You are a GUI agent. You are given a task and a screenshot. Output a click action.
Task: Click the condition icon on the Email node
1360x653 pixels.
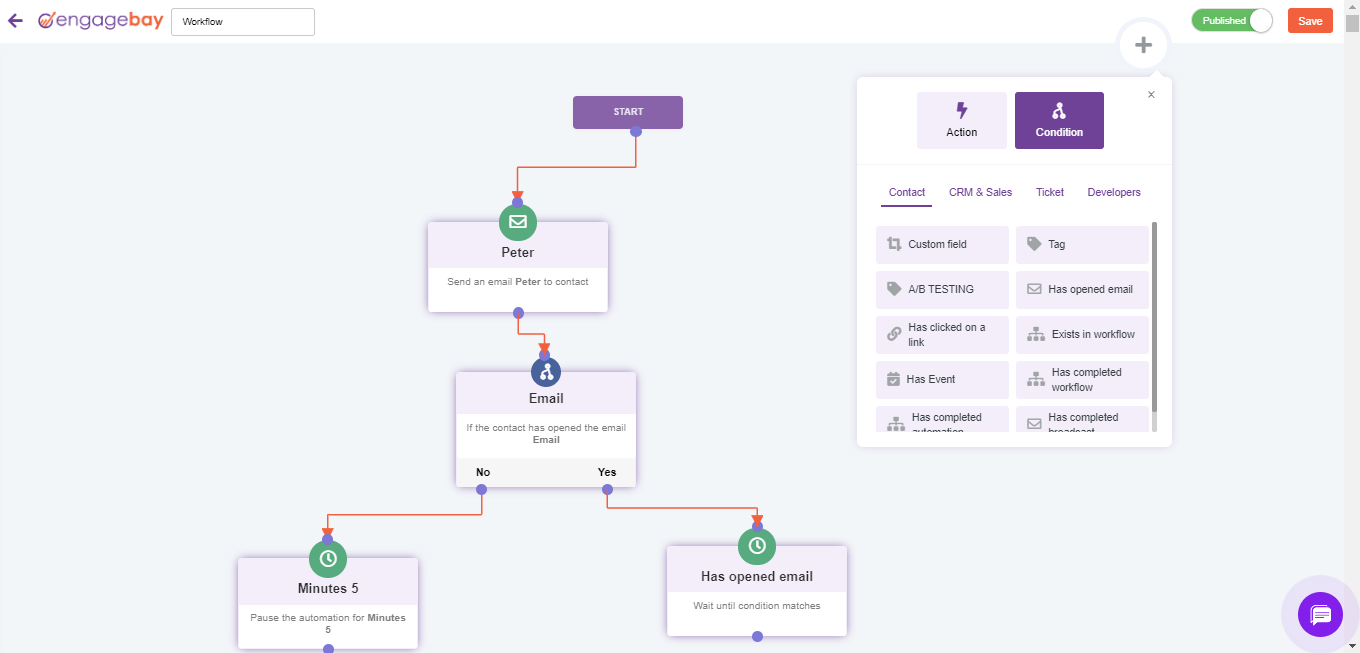(x=546, y=371)
